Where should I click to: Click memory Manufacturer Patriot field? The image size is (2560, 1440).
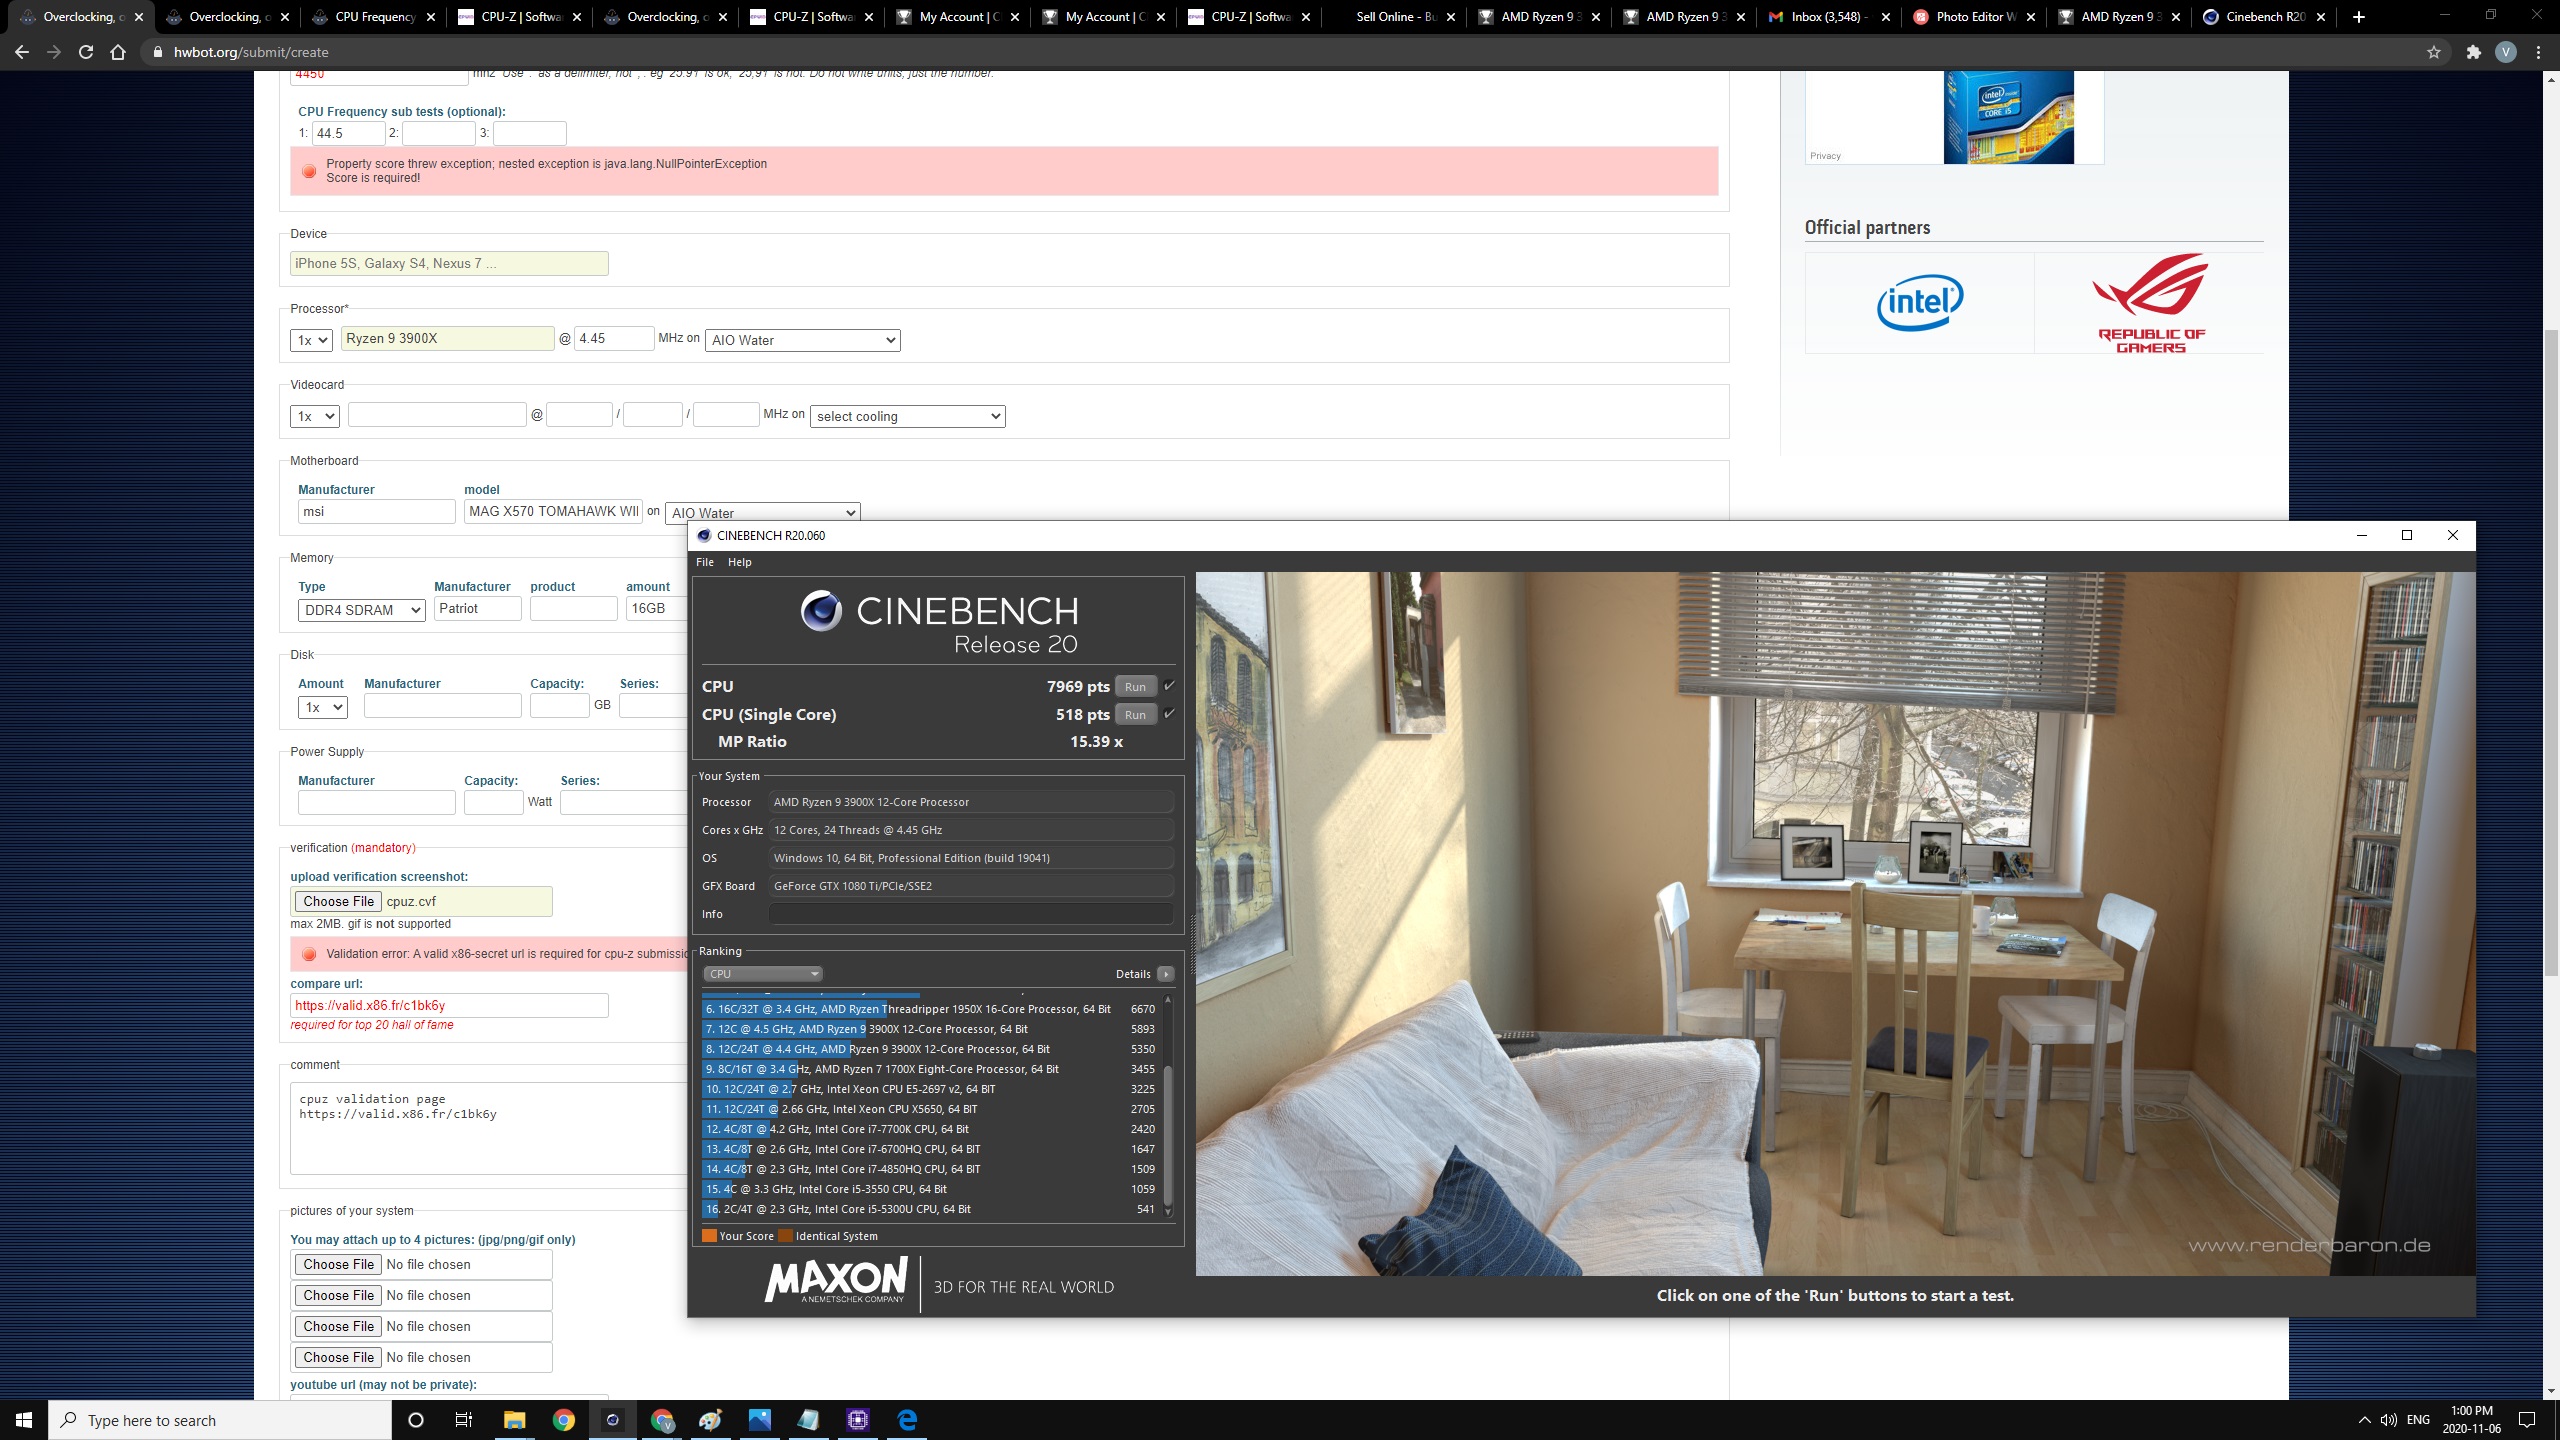[x=477, y=608]
